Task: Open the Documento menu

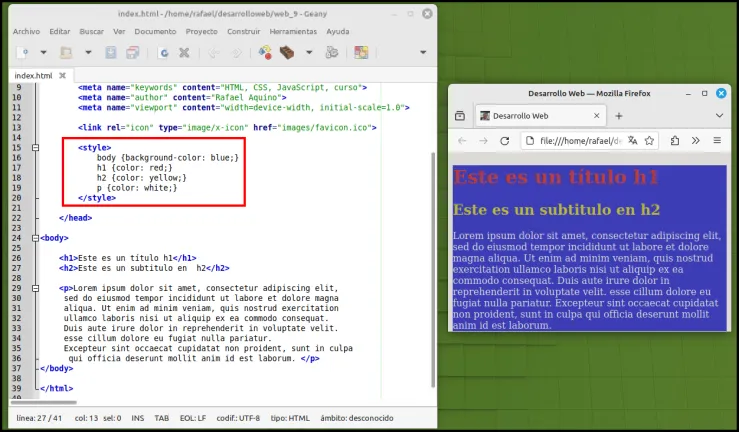Action: click(155, 32)
